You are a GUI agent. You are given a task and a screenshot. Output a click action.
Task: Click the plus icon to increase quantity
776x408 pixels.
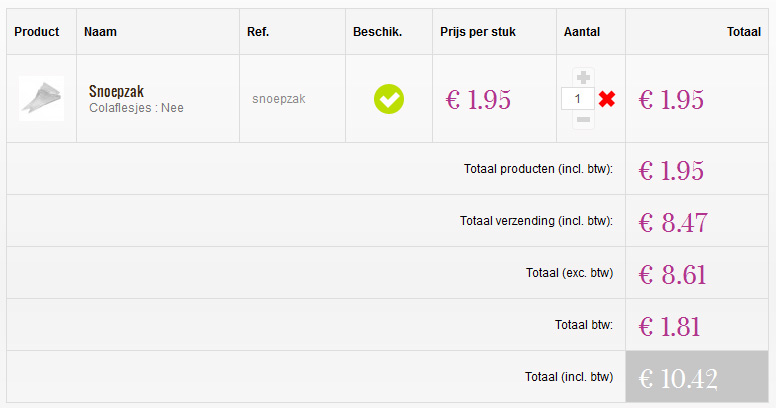point(584,77)
